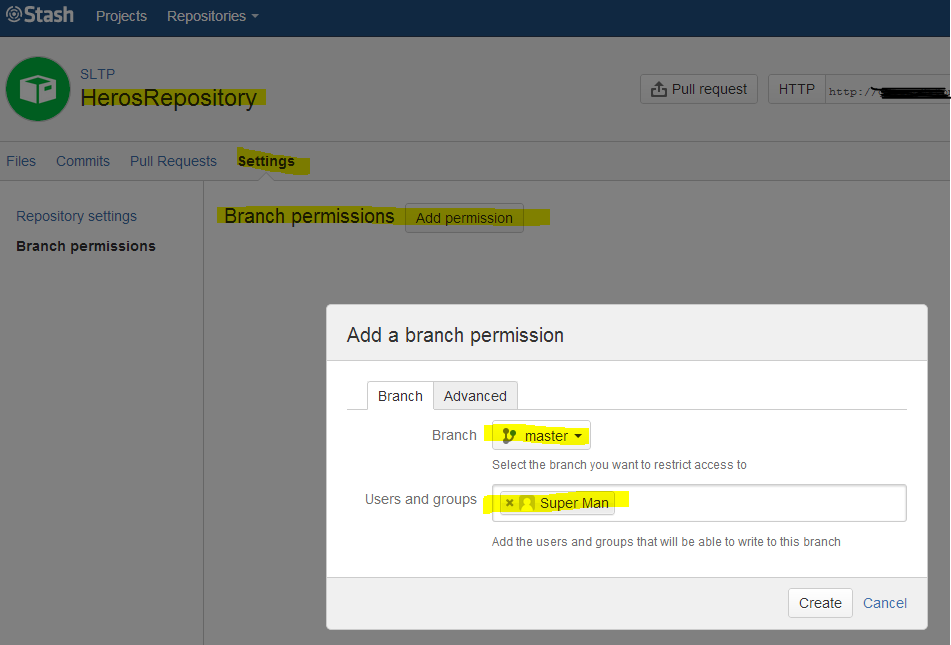Click the Create button
This screenshot has height=645, width=951.
819,603
